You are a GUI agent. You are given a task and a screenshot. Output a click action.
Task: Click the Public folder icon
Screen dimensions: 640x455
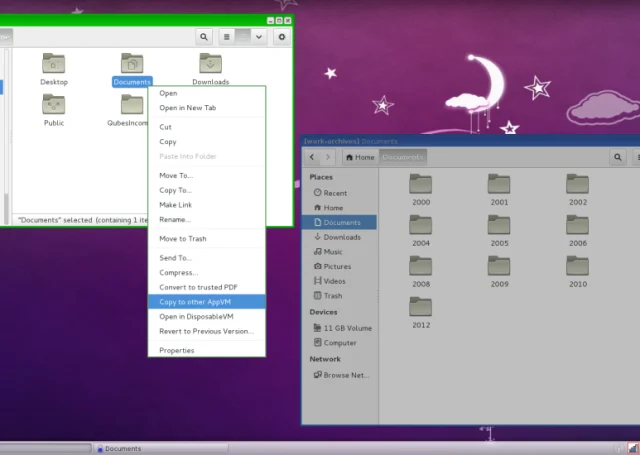(54, 106)
